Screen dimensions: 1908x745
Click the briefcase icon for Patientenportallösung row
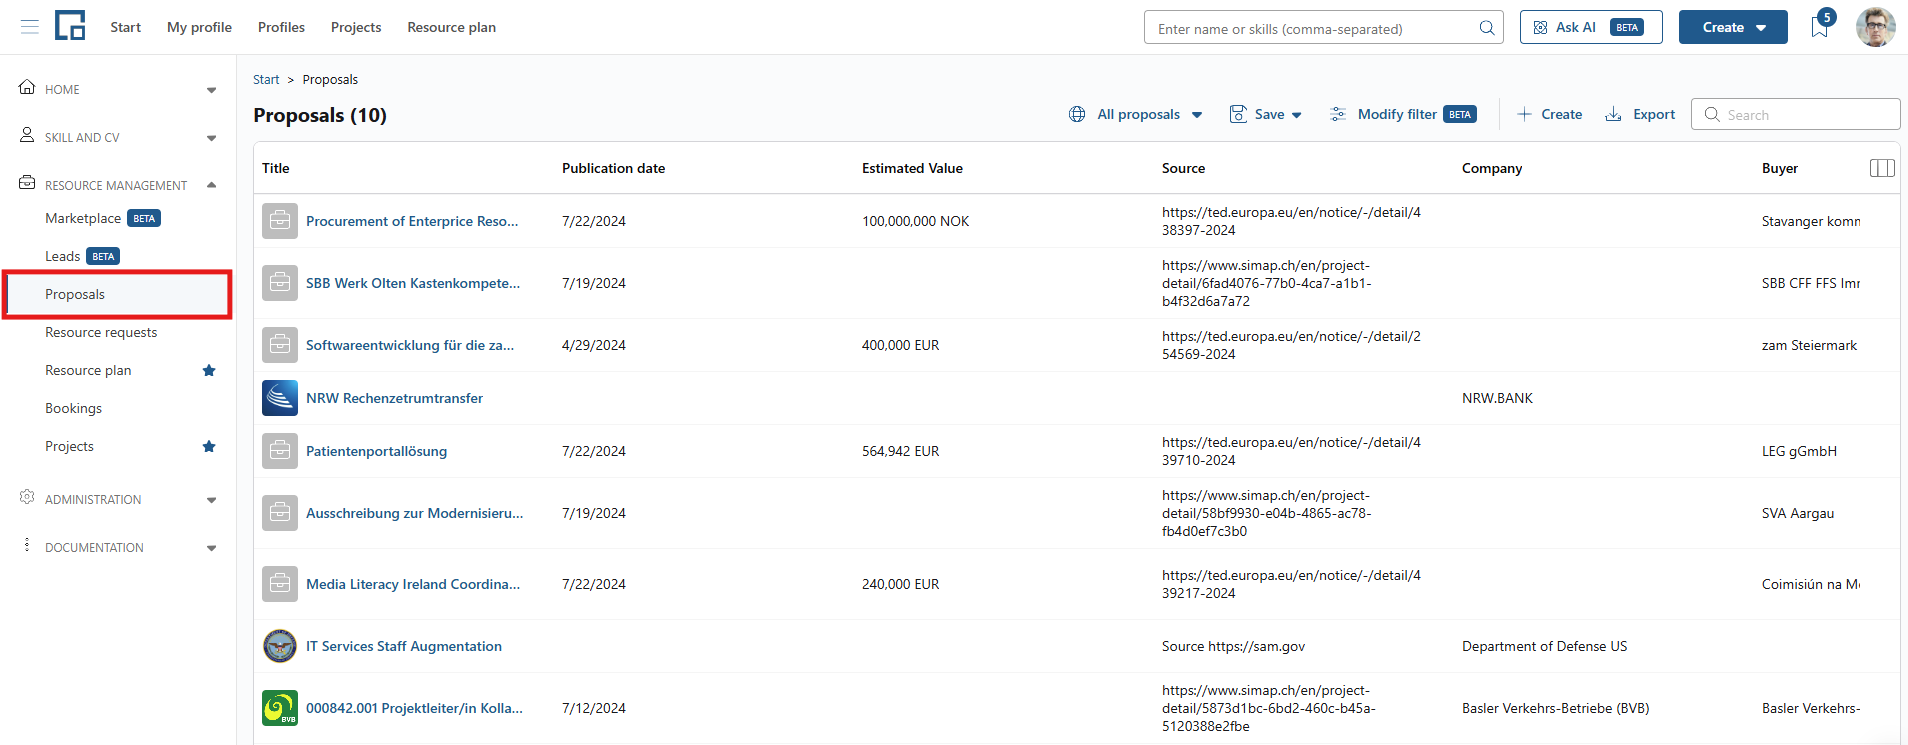pyautogui.click(x=280, y=451)
